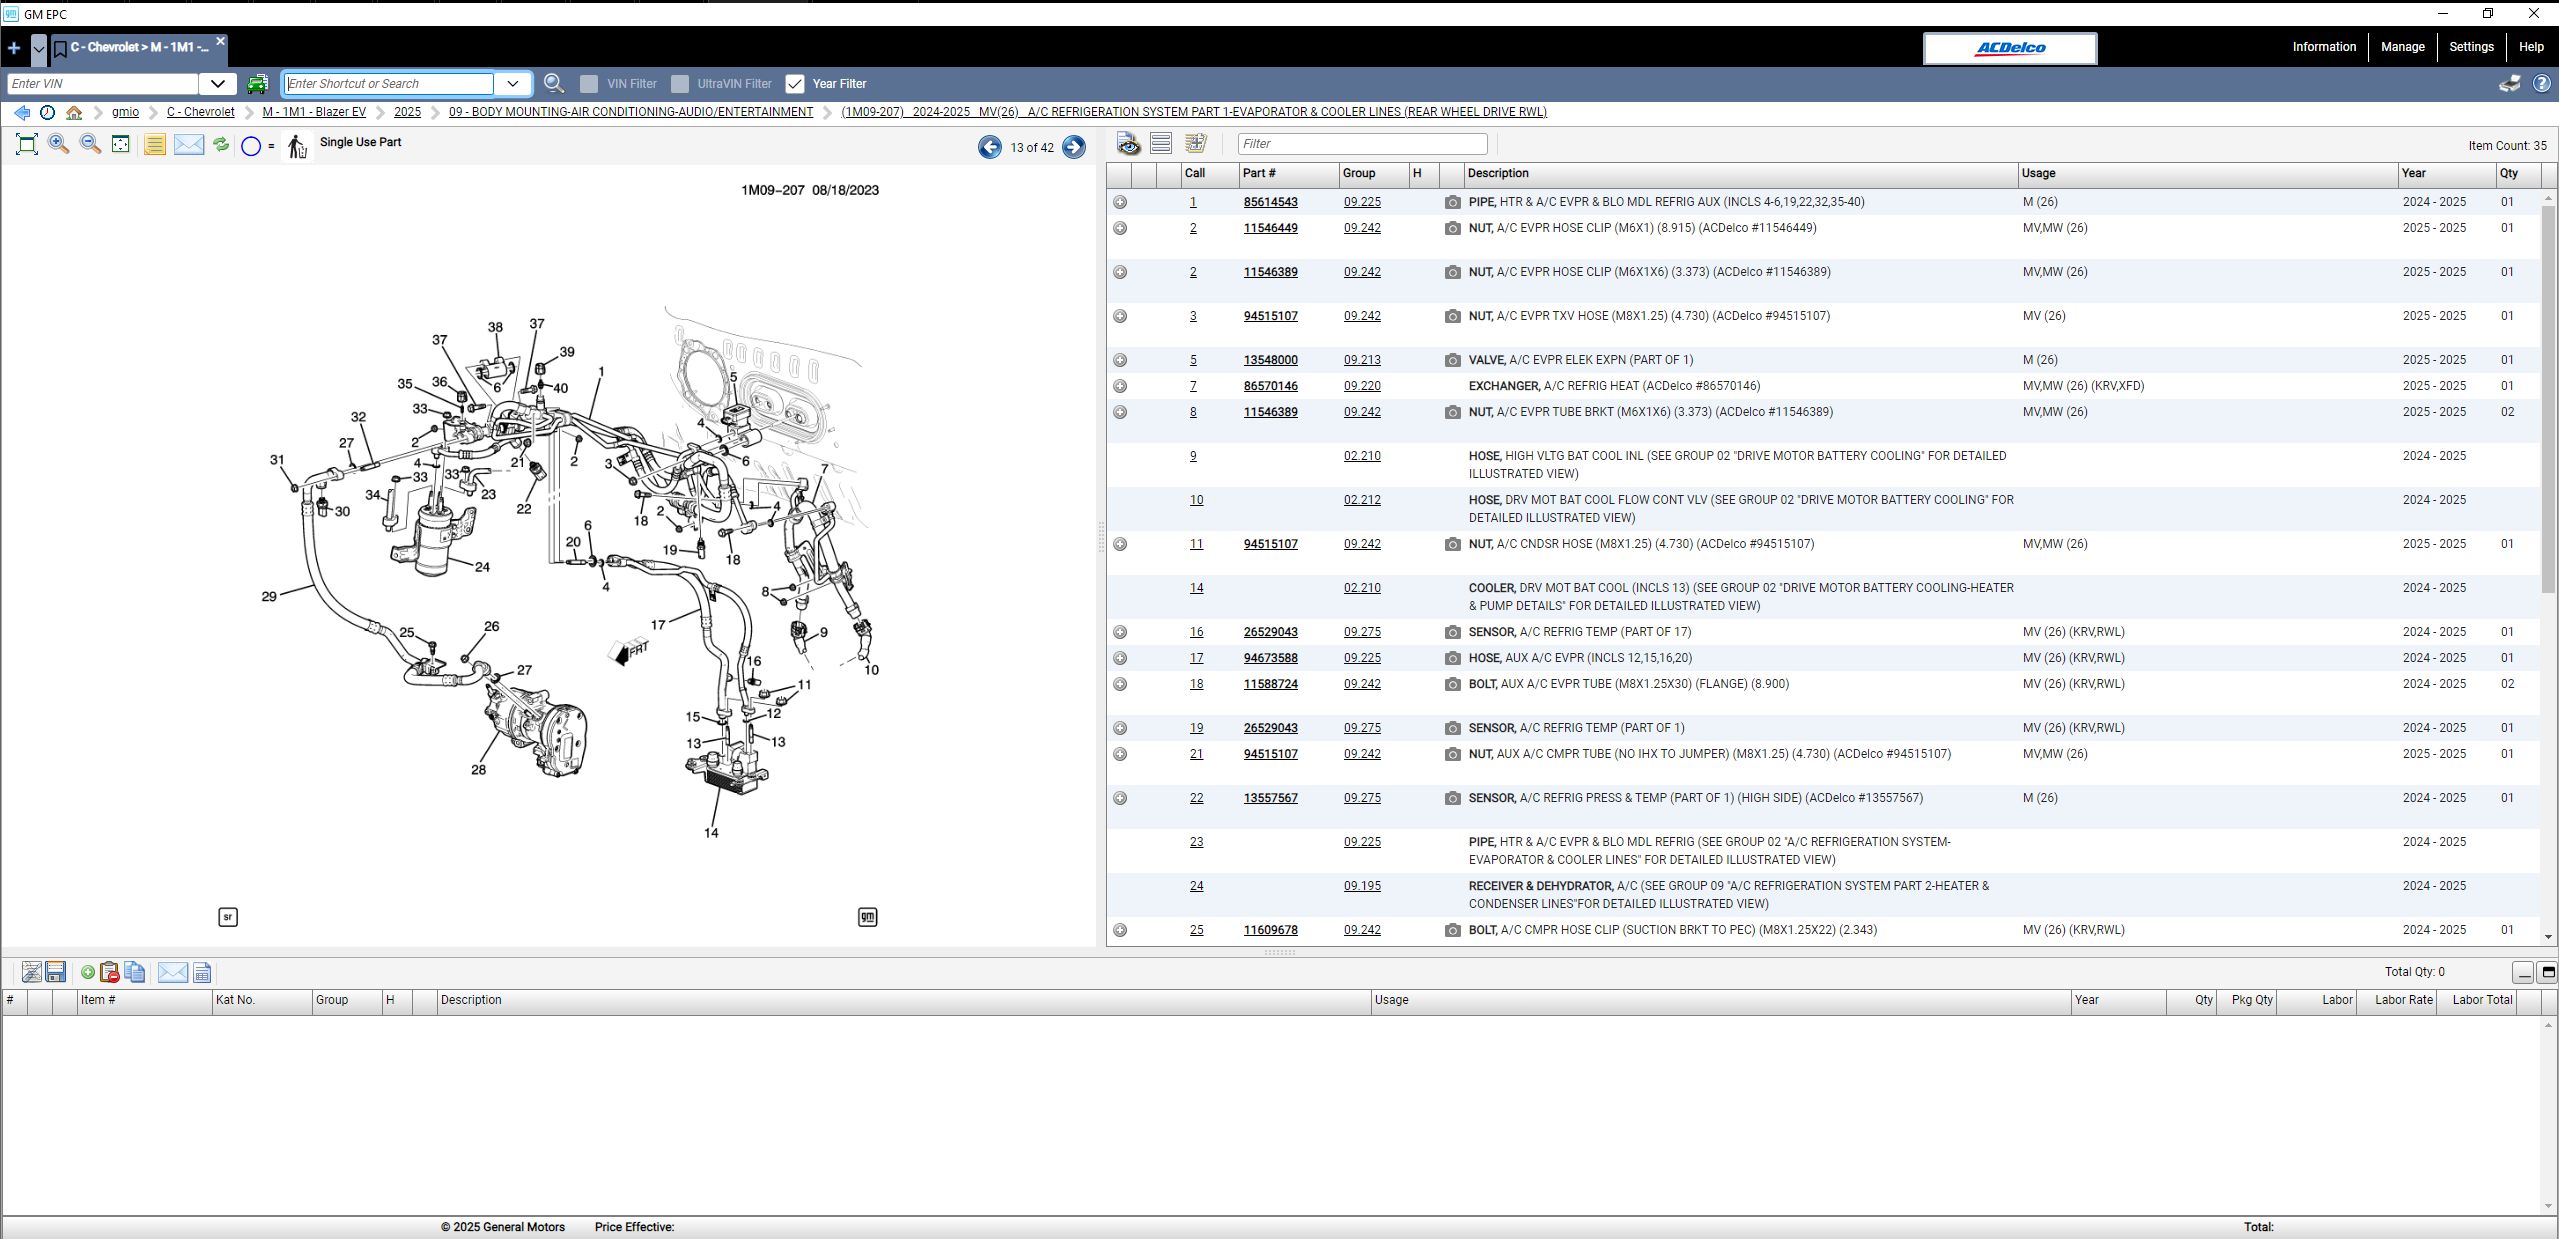Image resolution: width=2559 pixels, height=1239 pixels.
Task: Uncheck the Year Filter checkbox
Action: pyautogui.click(x=795, y=84)
